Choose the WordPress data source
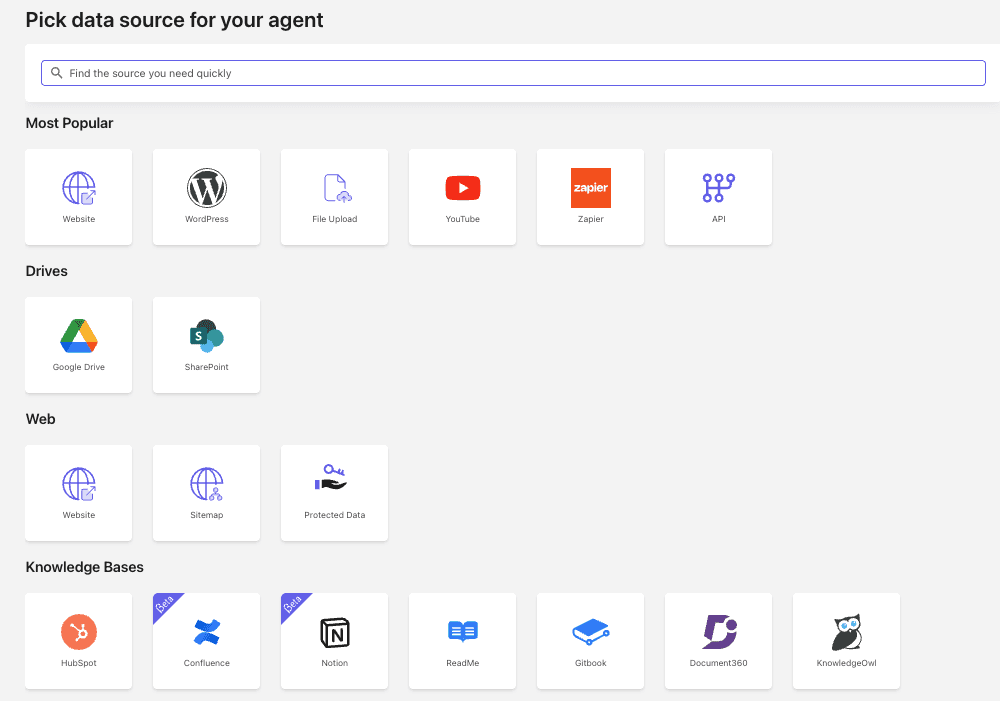 207,197
